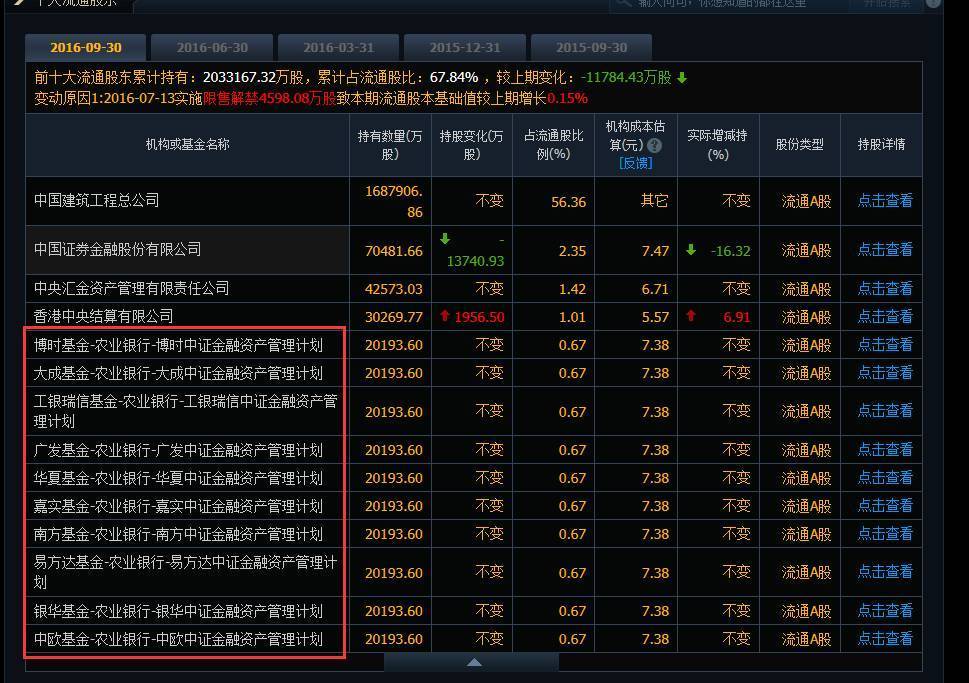
Task: Select 中欧基金-农业银行-中欧中证金融资产管理计划
Action: pyautogui.click(x=178, y=639)
